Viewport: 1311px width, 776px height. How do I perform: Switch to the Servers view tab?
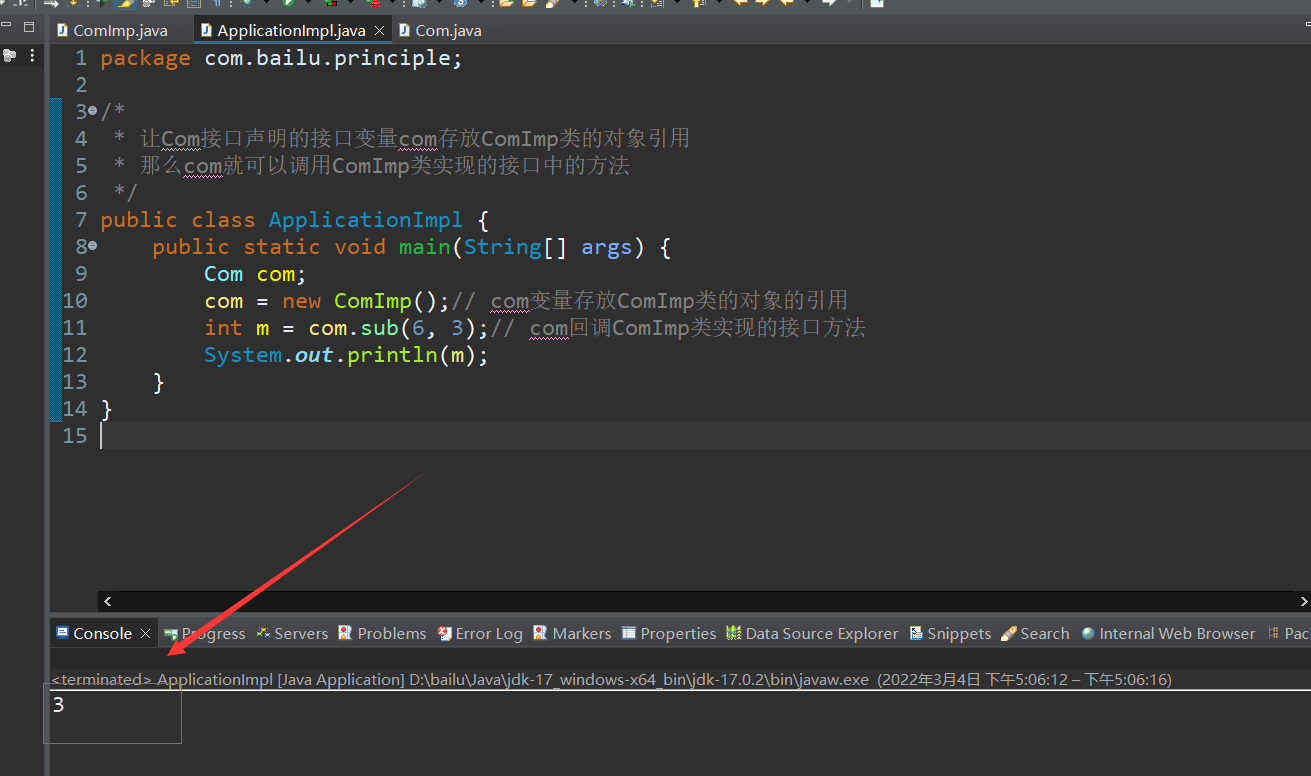pos(292,633)
